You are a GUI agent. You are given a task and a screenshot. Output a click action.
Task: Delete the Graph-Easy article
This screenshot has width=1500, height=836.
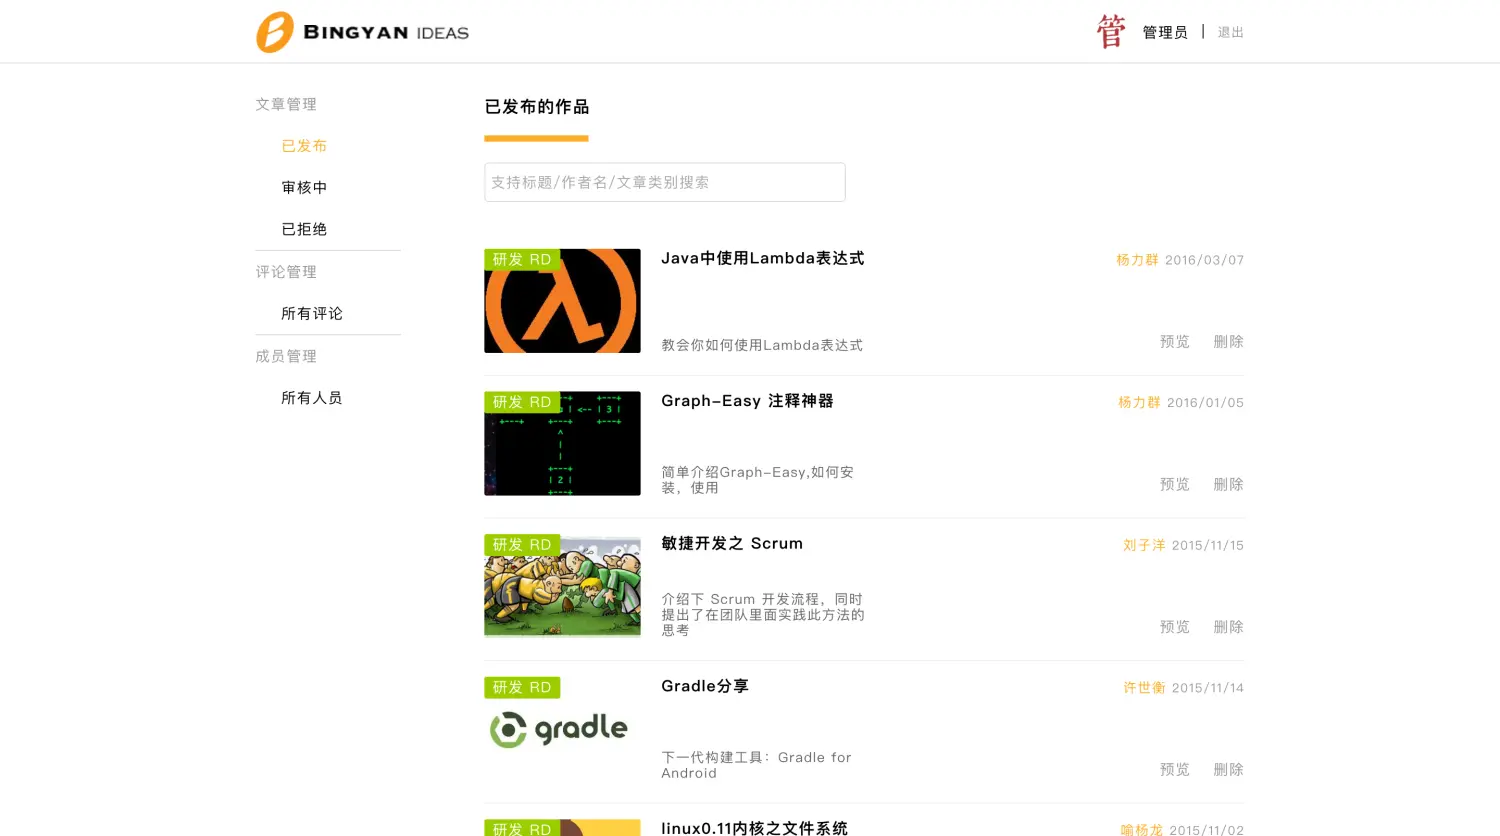point(1229,485)
